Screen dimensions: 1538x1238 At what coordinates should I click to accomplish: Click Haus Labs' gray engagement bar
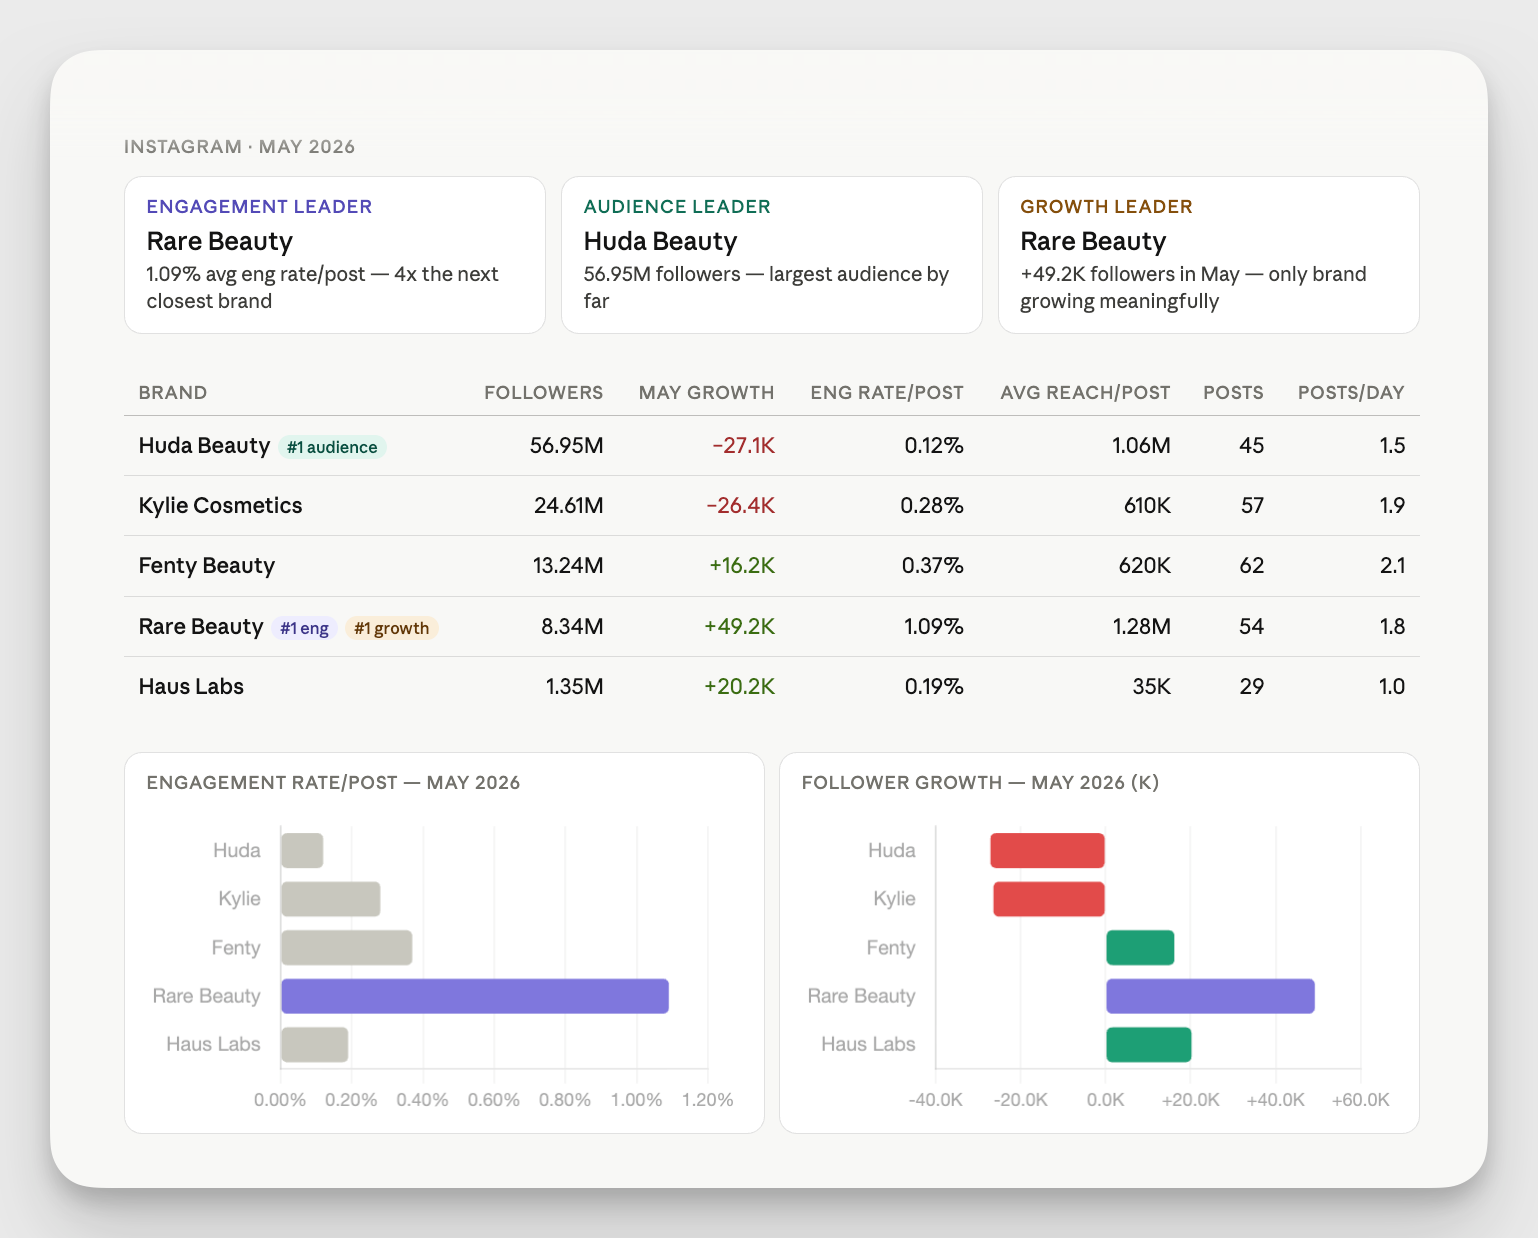pos(315,1045)
